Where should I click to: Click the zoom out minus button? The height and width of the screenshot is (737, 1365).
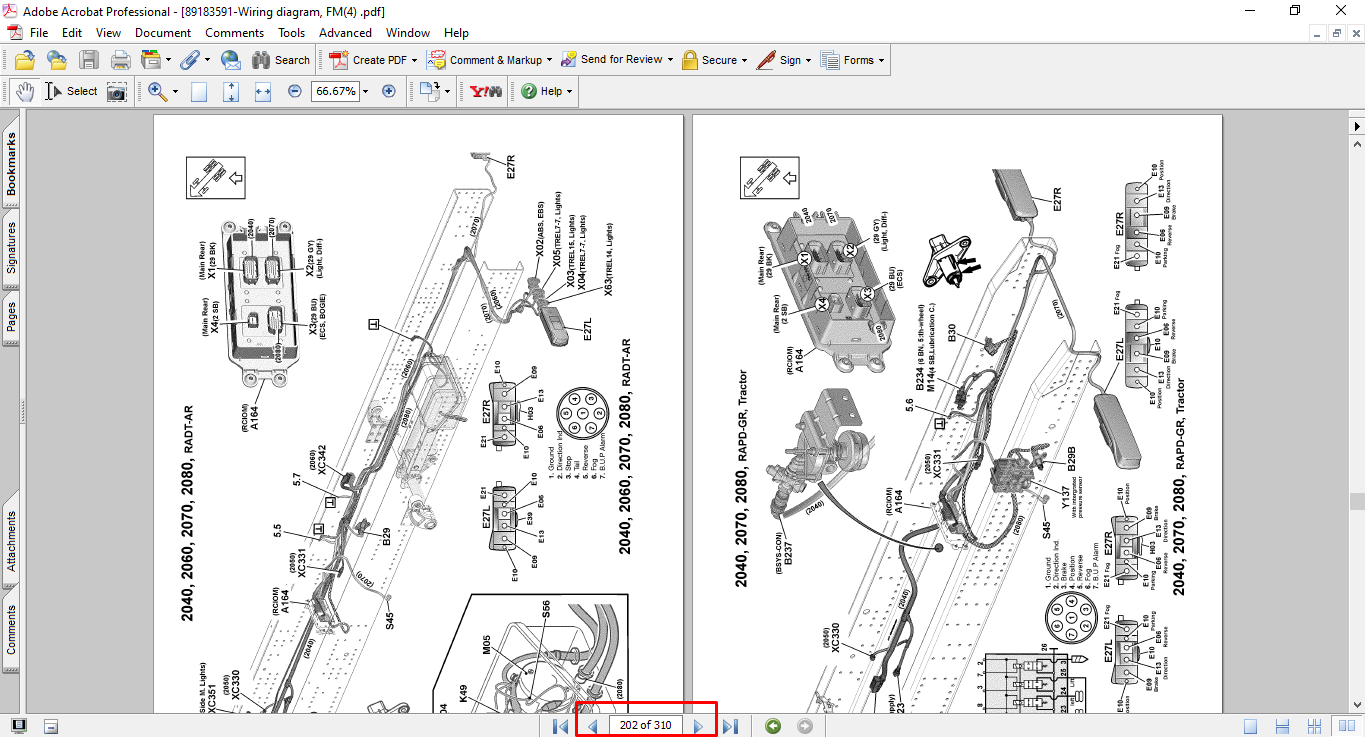click(x=295, y=91)
